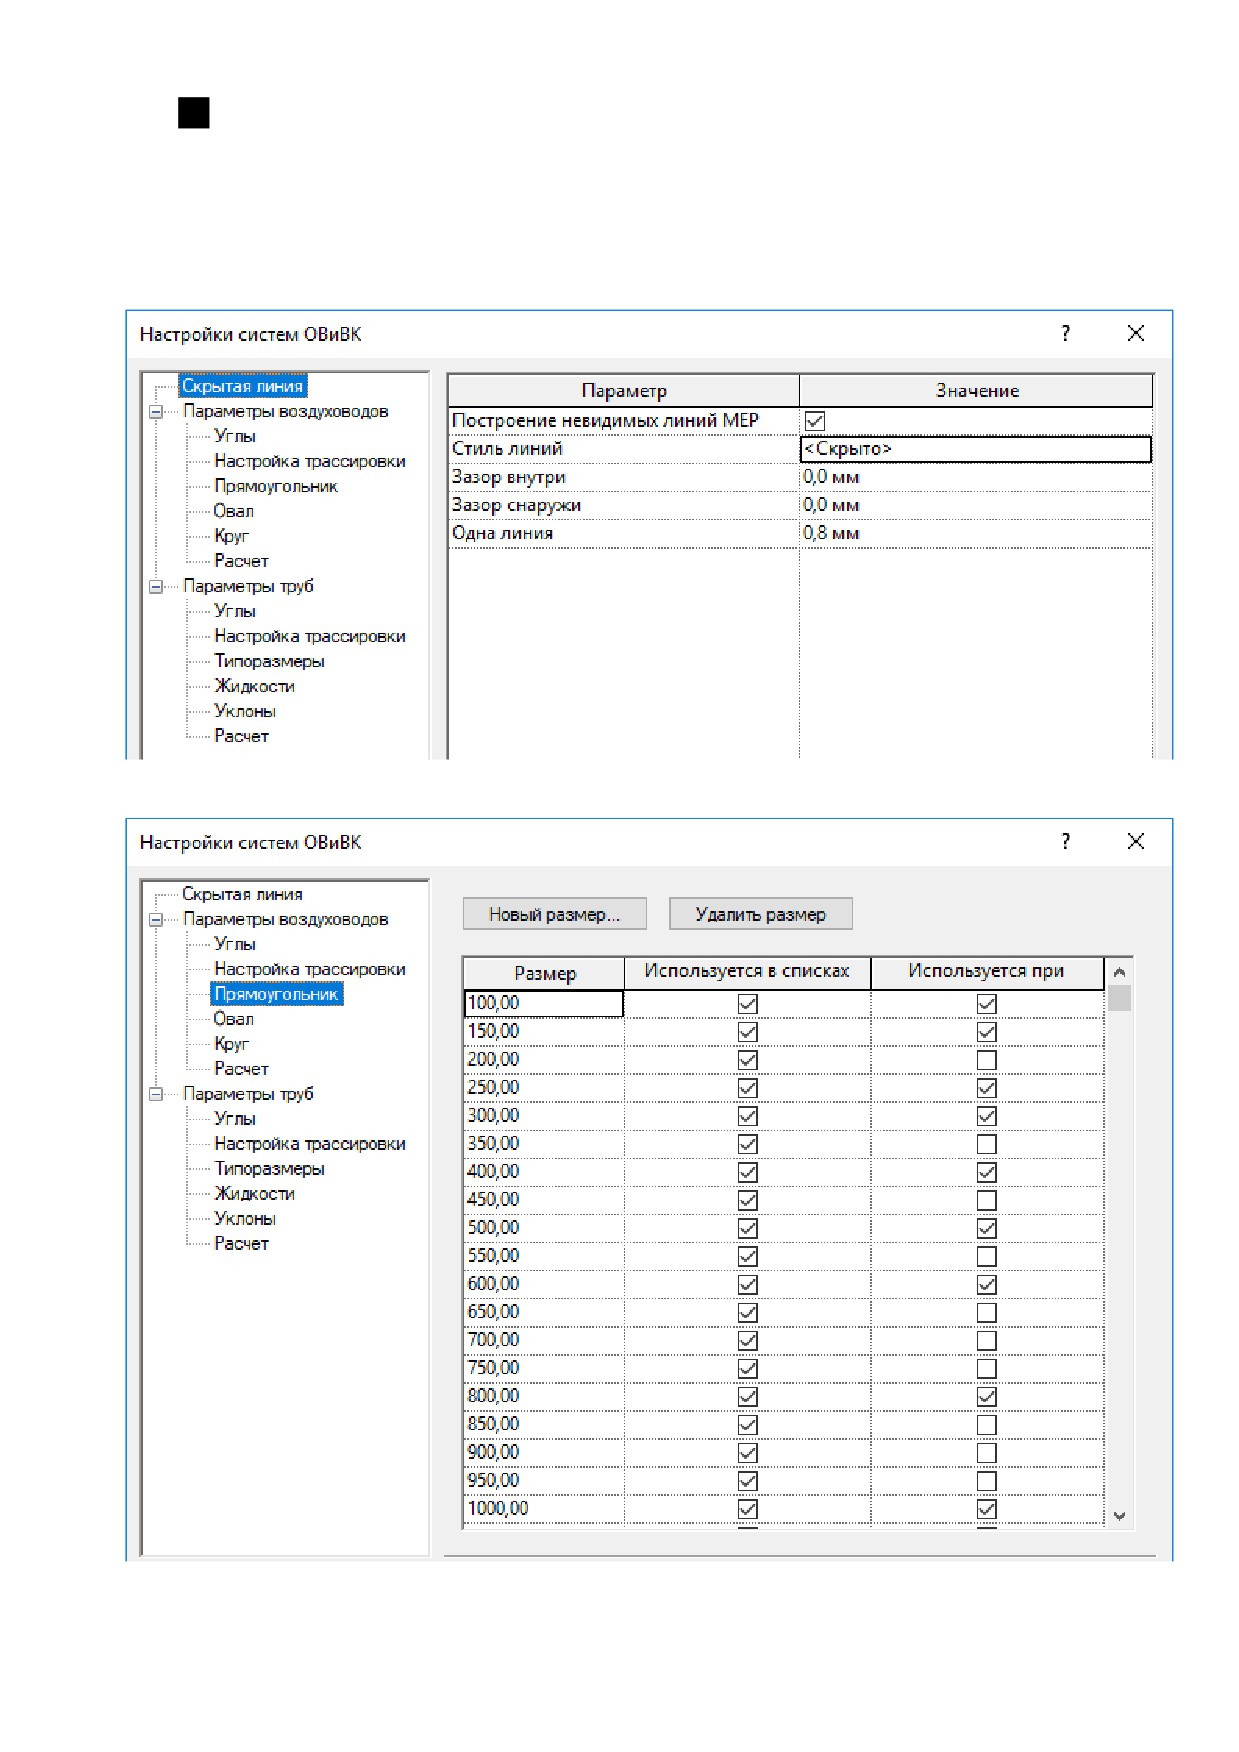The image size is (1239, 1752).
Task: Click the Стиль линий value field <Скрыто>
Action: (x=976, y=449)
